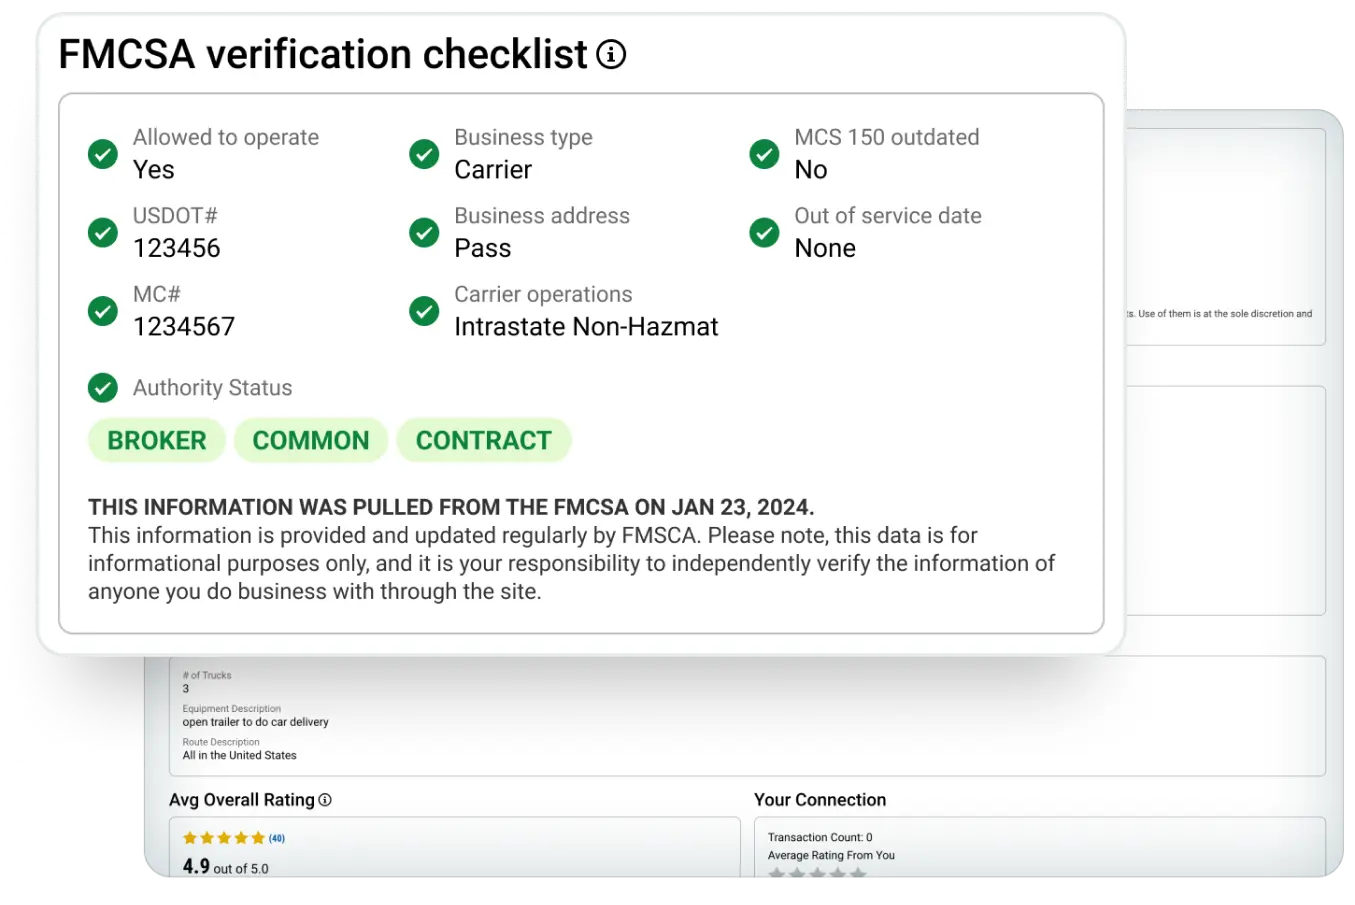Click check icon beside Carrier operations
This screenshot has height=905, width=1355.
(424, 311)
